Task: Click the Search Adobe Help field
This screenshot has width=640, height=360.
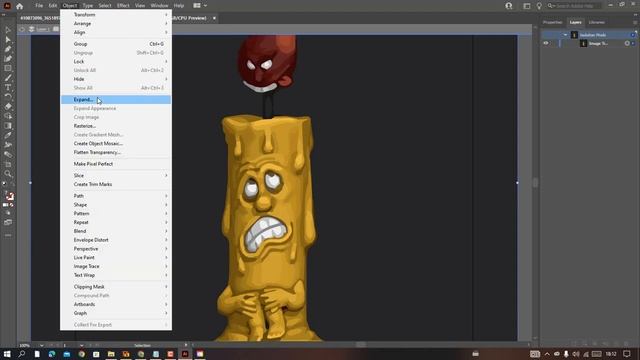Action: click(x=574, y=6)
